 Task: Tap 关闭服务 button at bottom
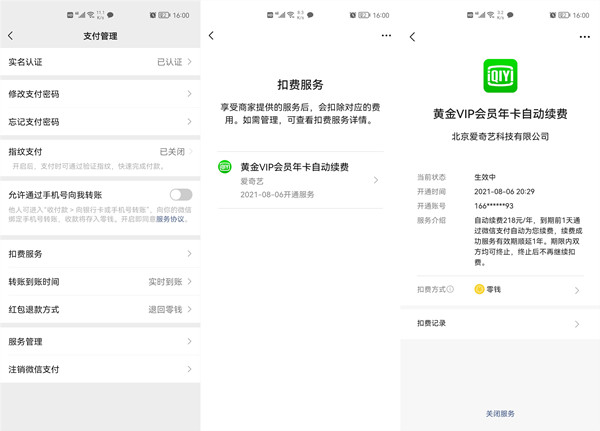click(500, 413)
